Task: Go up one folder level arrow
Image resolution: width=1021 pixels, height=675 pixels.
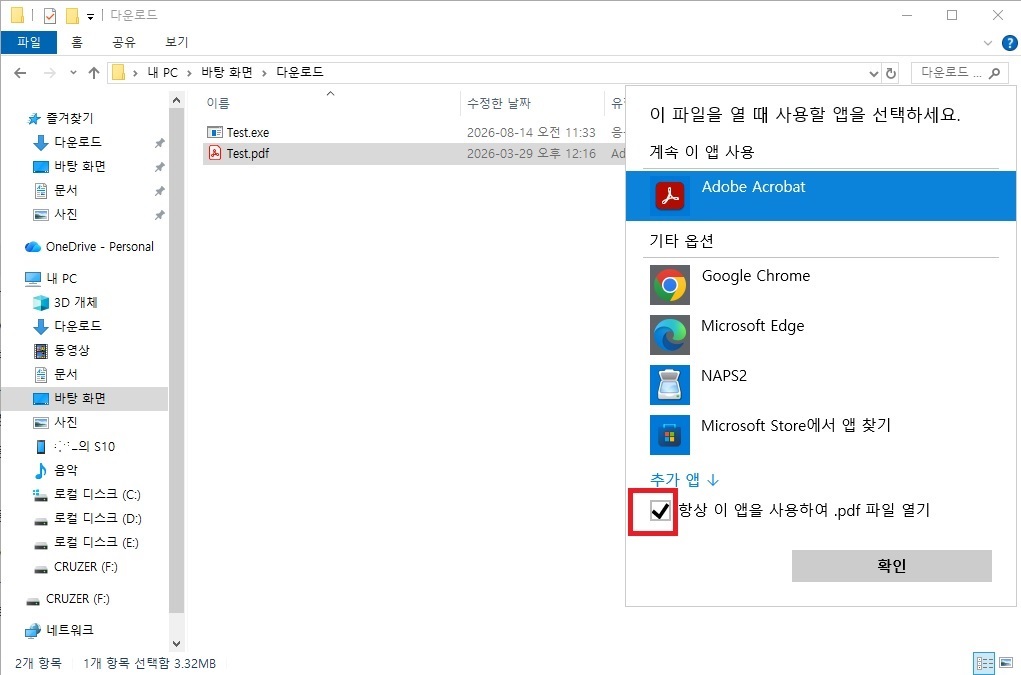Action: coord(94,73)
